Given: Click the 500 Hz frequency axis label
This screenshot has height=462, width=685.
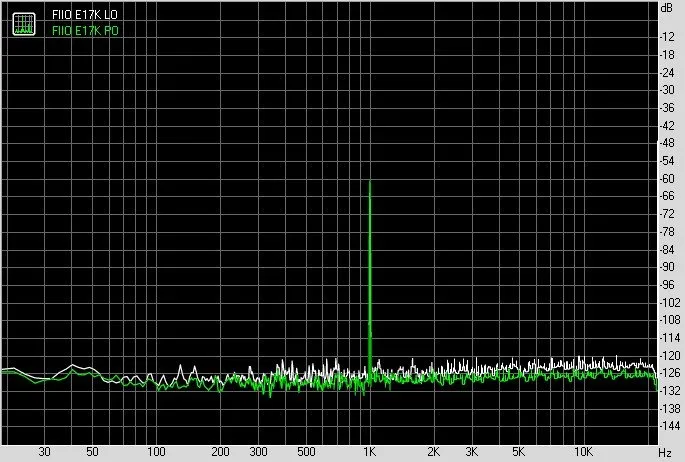Looking at the screenshot, I should click(x=306, y=452).
